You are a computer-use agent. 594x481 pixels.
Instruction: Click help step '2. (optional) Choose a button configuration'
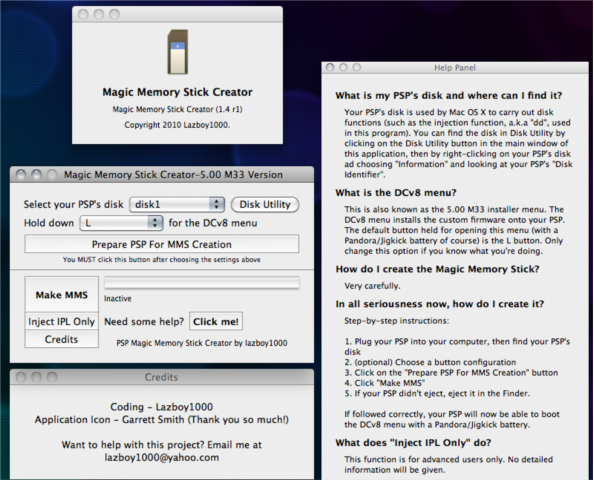(x=430, y=362)
